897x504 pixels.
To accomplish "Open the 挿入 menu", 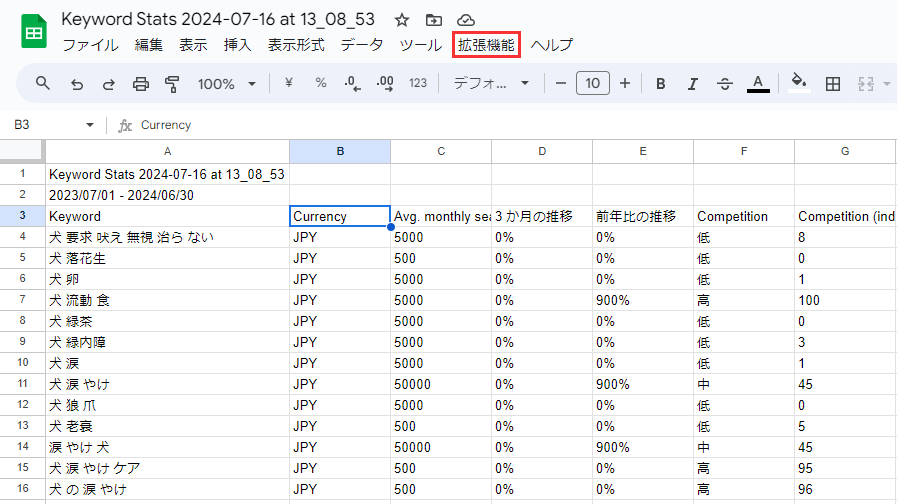I will click(237, 45).
